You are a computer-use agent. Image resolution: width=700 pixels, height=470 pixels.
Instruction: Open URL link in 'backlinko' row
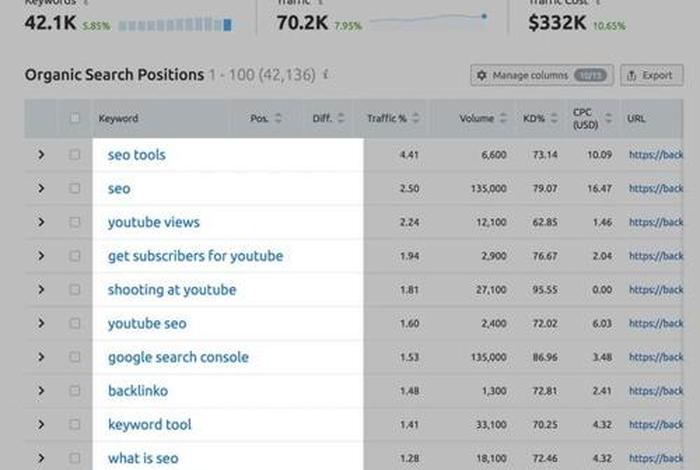[656, 391]
